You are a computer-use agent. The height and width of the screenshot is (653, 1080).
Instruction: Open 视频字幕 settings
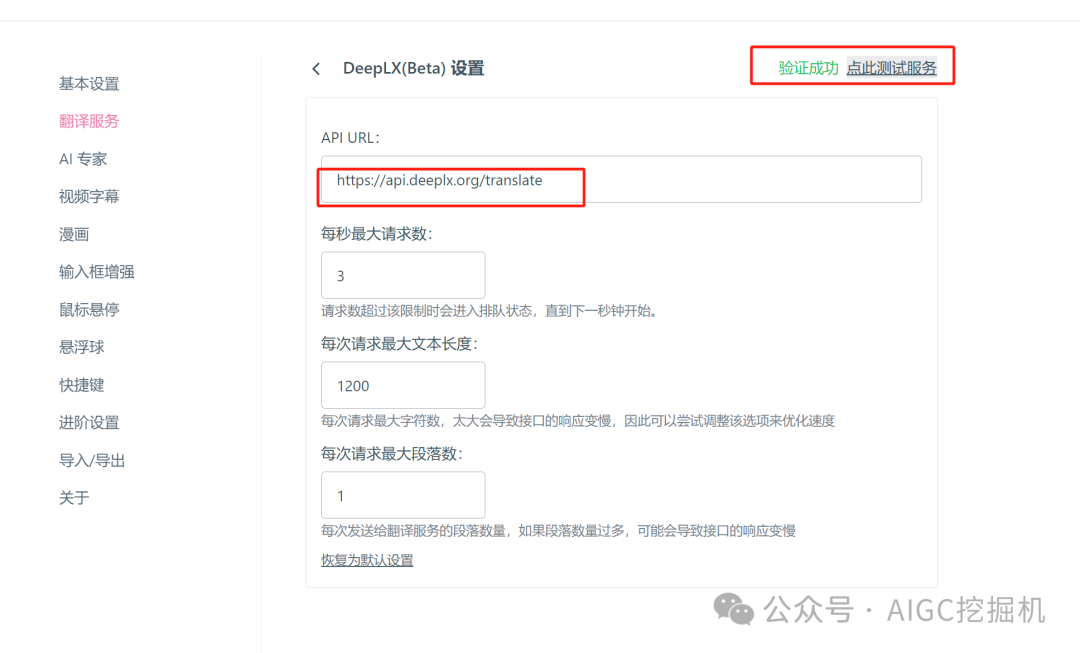coord(90,196)
